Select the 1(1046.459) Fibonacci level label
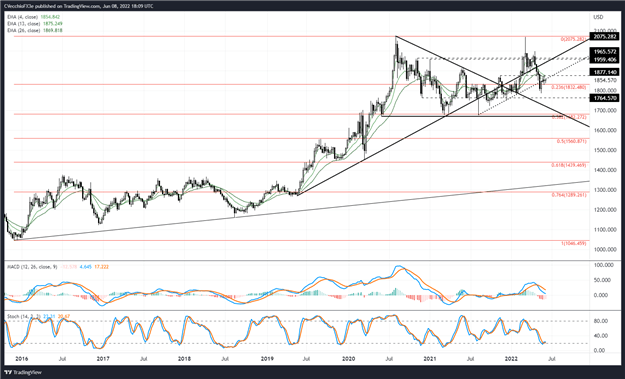This screenshot has height=379, width=625. (574, 243)
